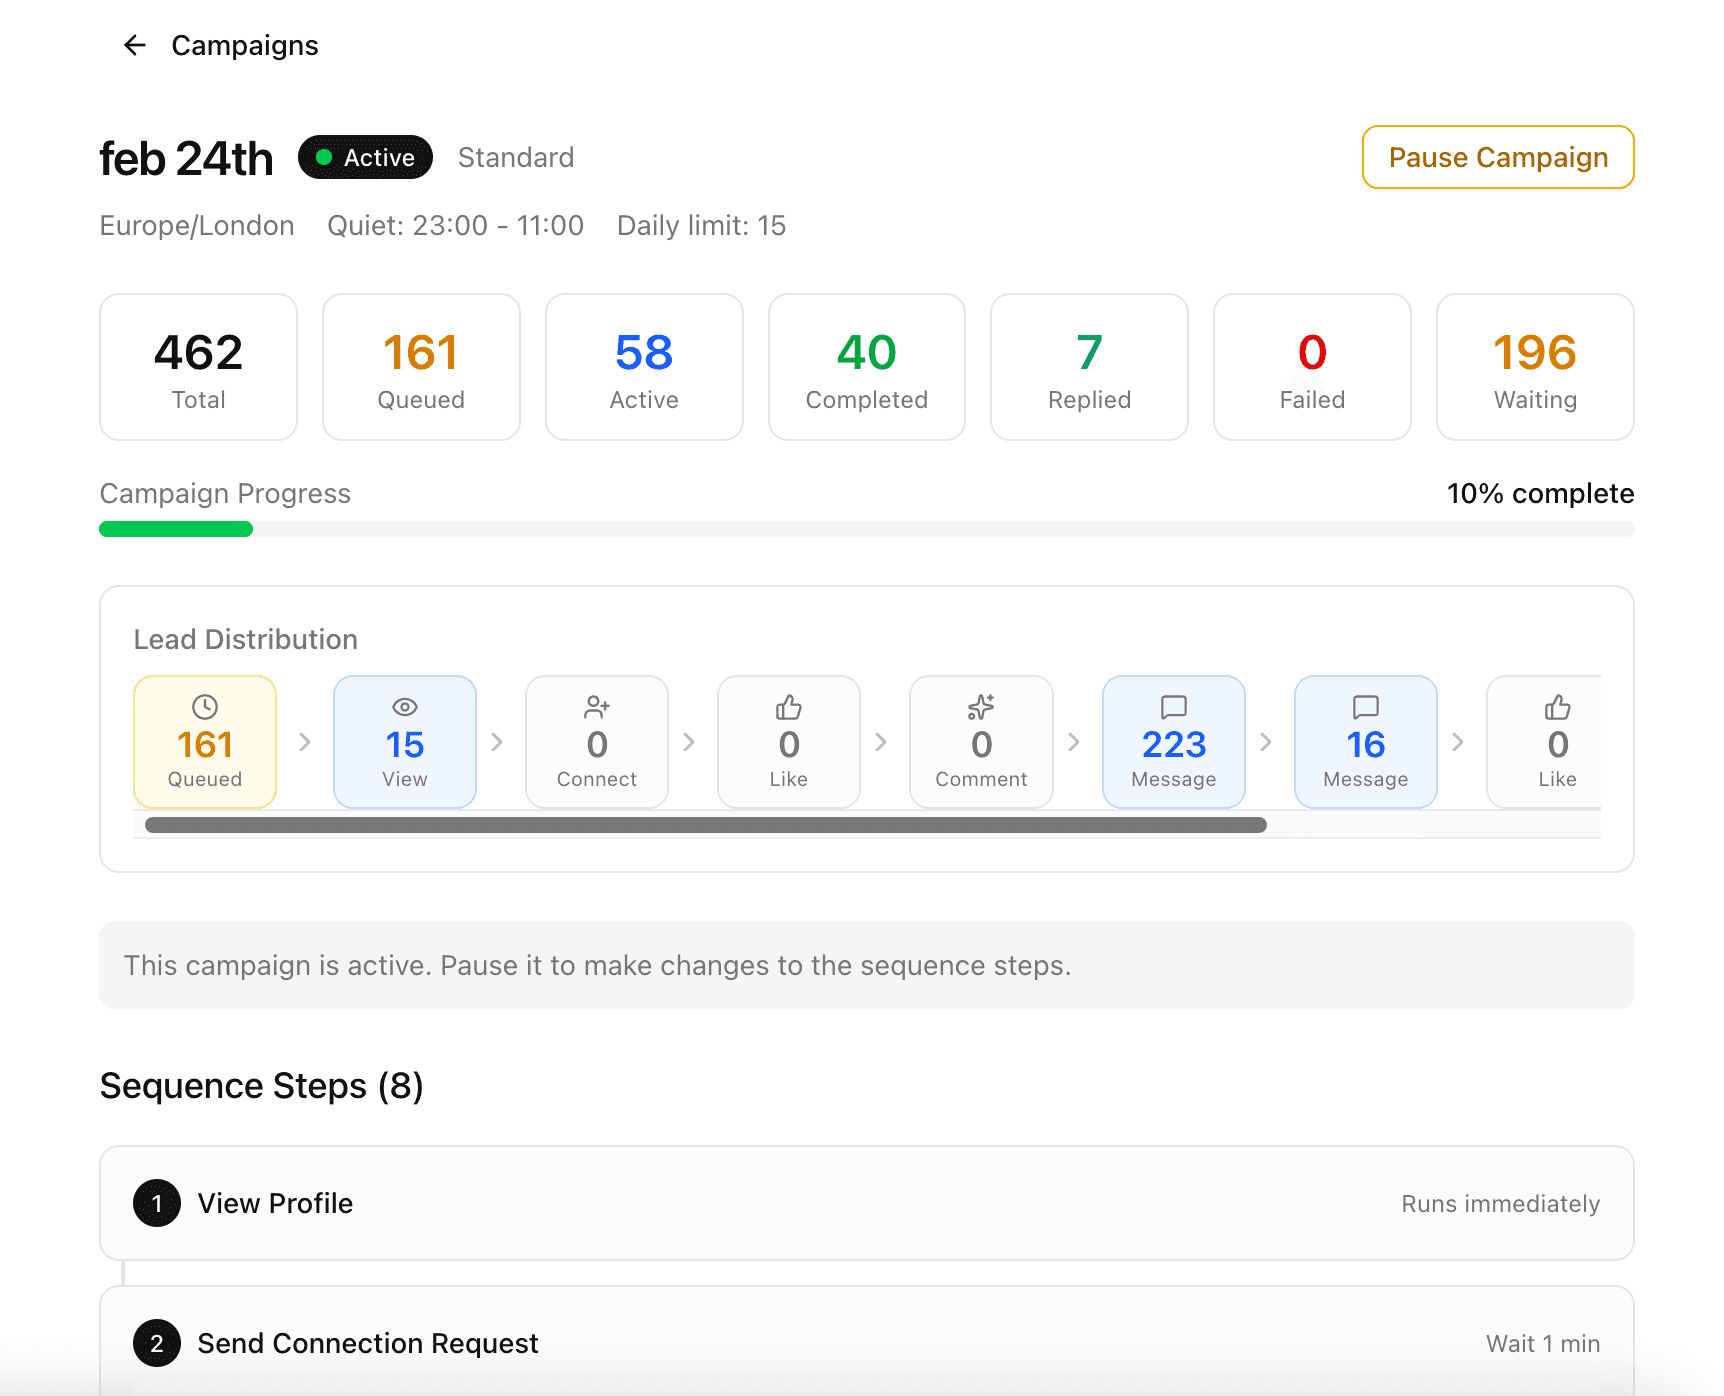Click the Lead Distribution scrollbar
Viewport: 1724px width, 1396px height.
705,824
